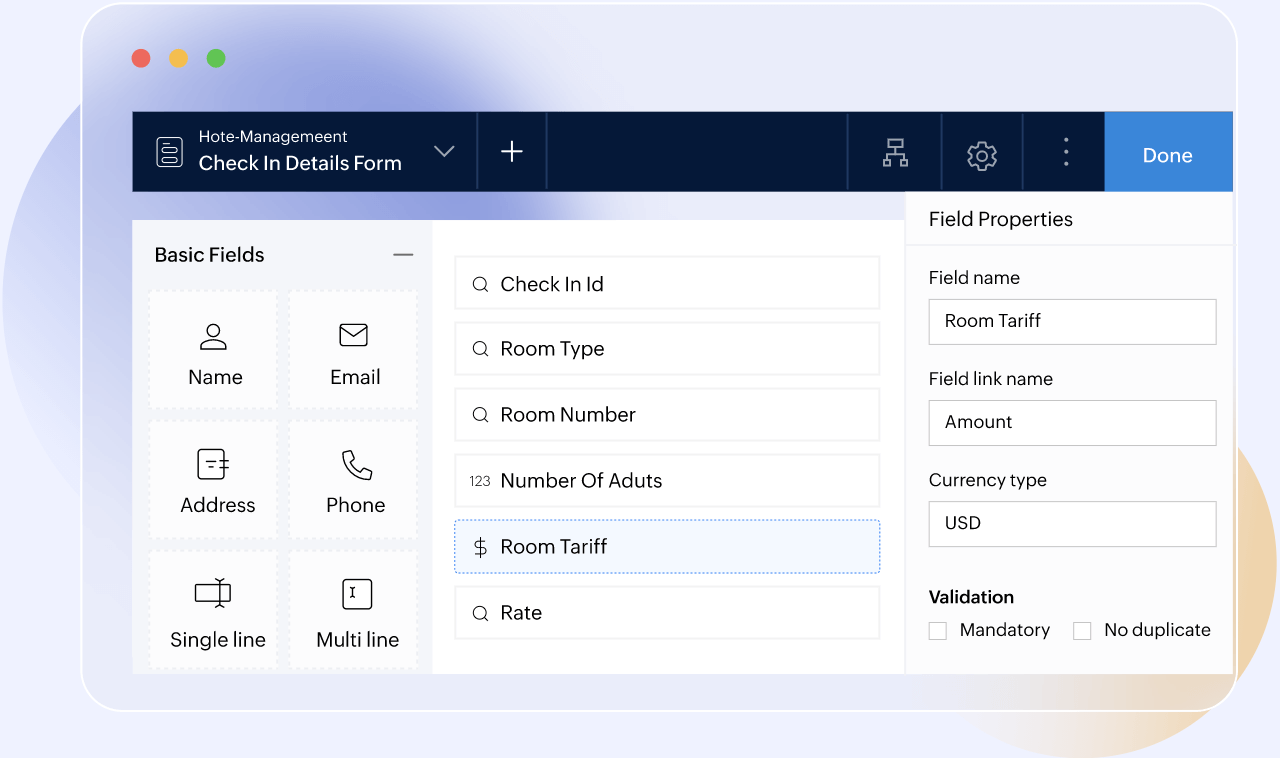Select the Name field element
This screenshot has width=1280, height=758.
point(212,349)
